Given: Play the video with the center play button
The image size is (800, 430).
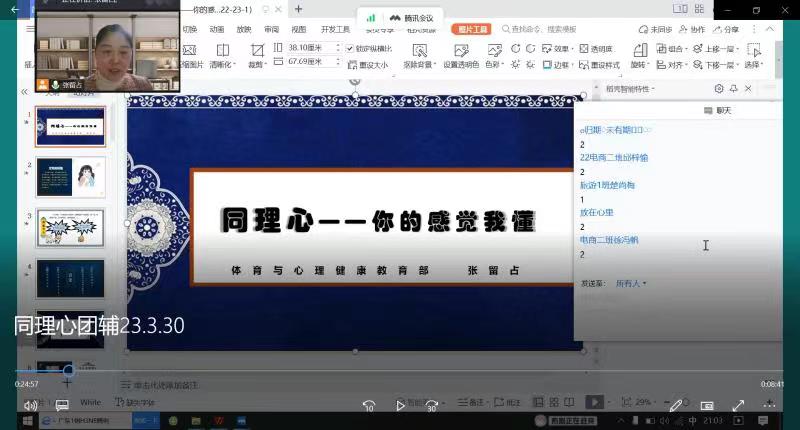Looking at the screenshot, I should click(401, 405).
